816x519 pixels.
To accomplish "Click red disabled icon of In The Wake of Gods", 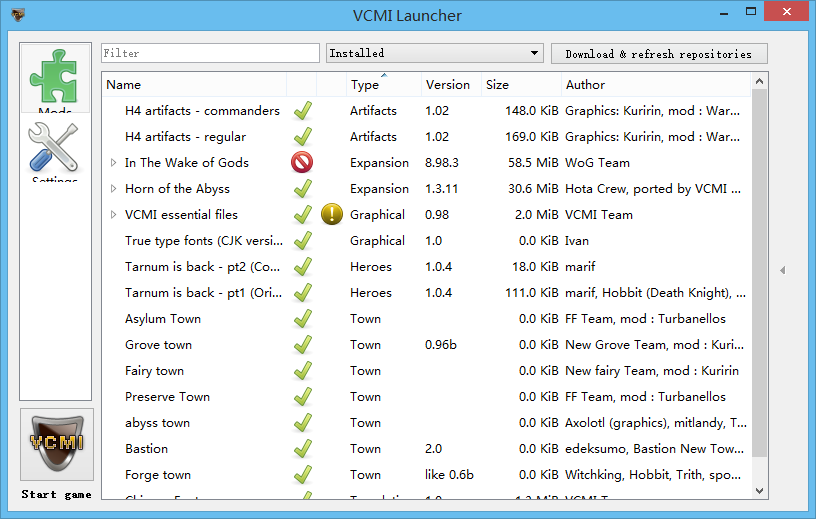I will (302, 162).
